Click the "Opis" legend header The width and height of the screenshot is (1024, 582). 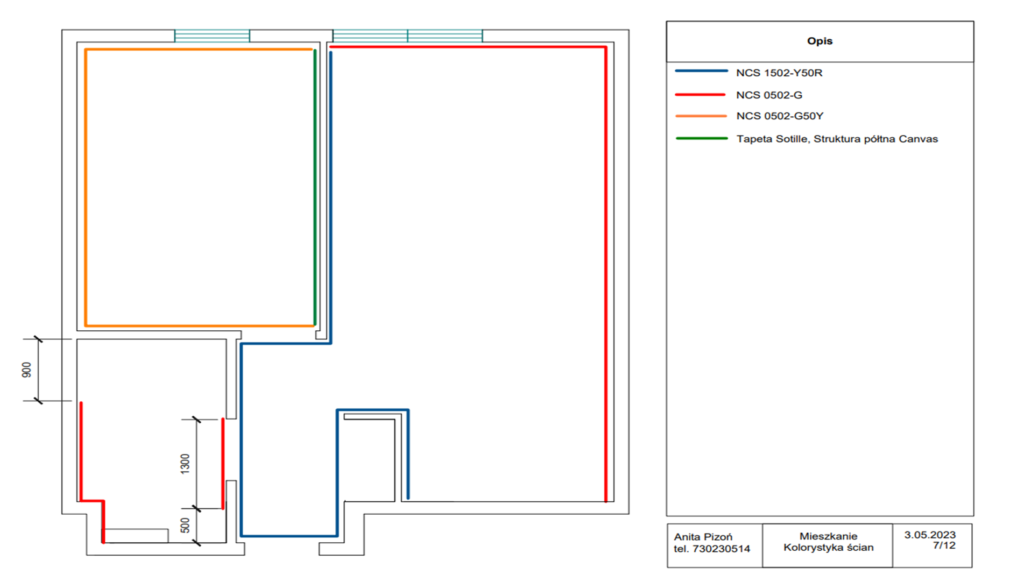pyautogui.click(x=820, y=42)
